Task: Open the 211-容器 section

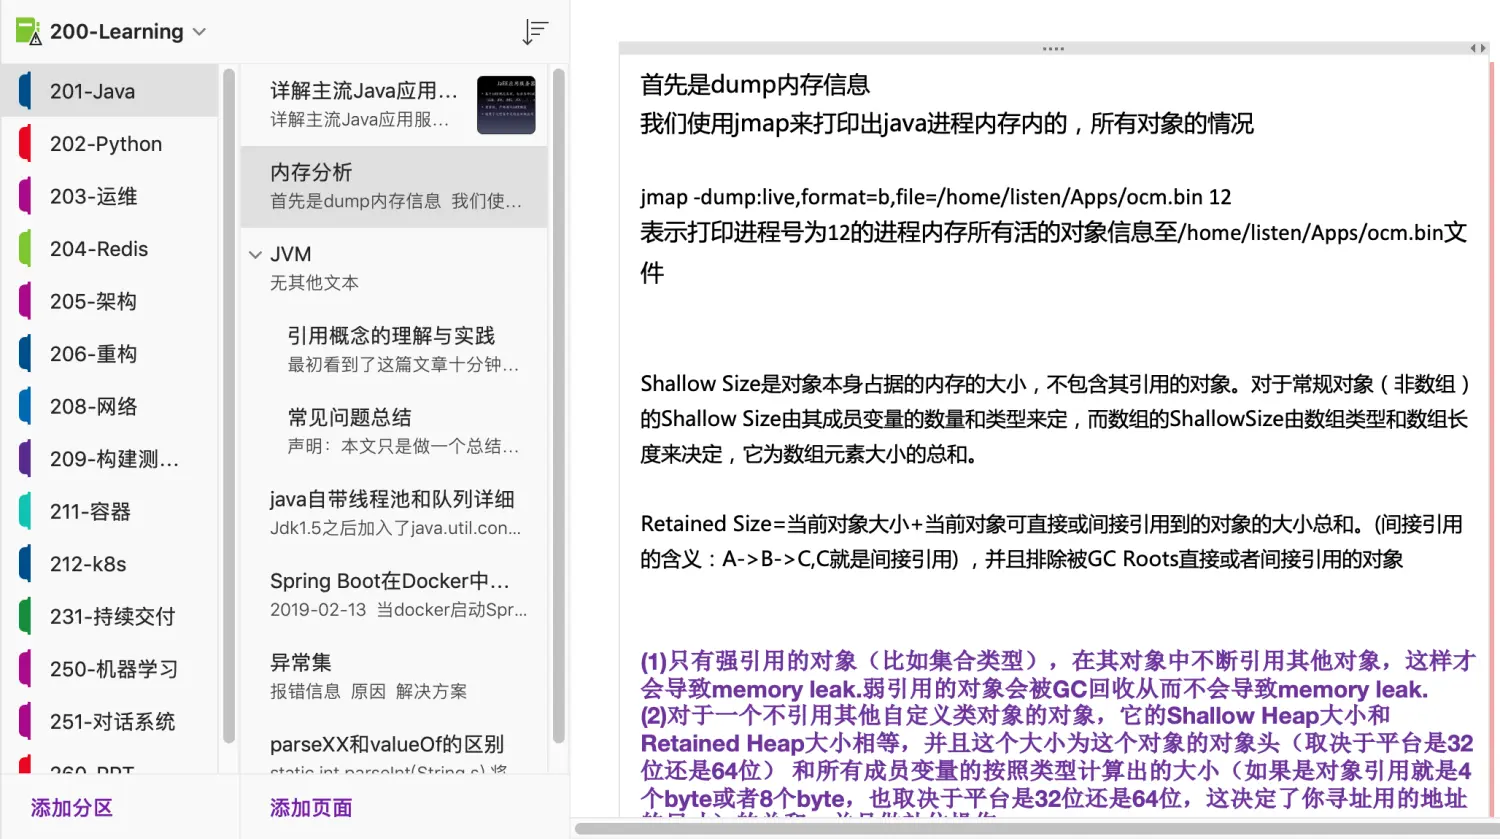Action: coord(110,511)
